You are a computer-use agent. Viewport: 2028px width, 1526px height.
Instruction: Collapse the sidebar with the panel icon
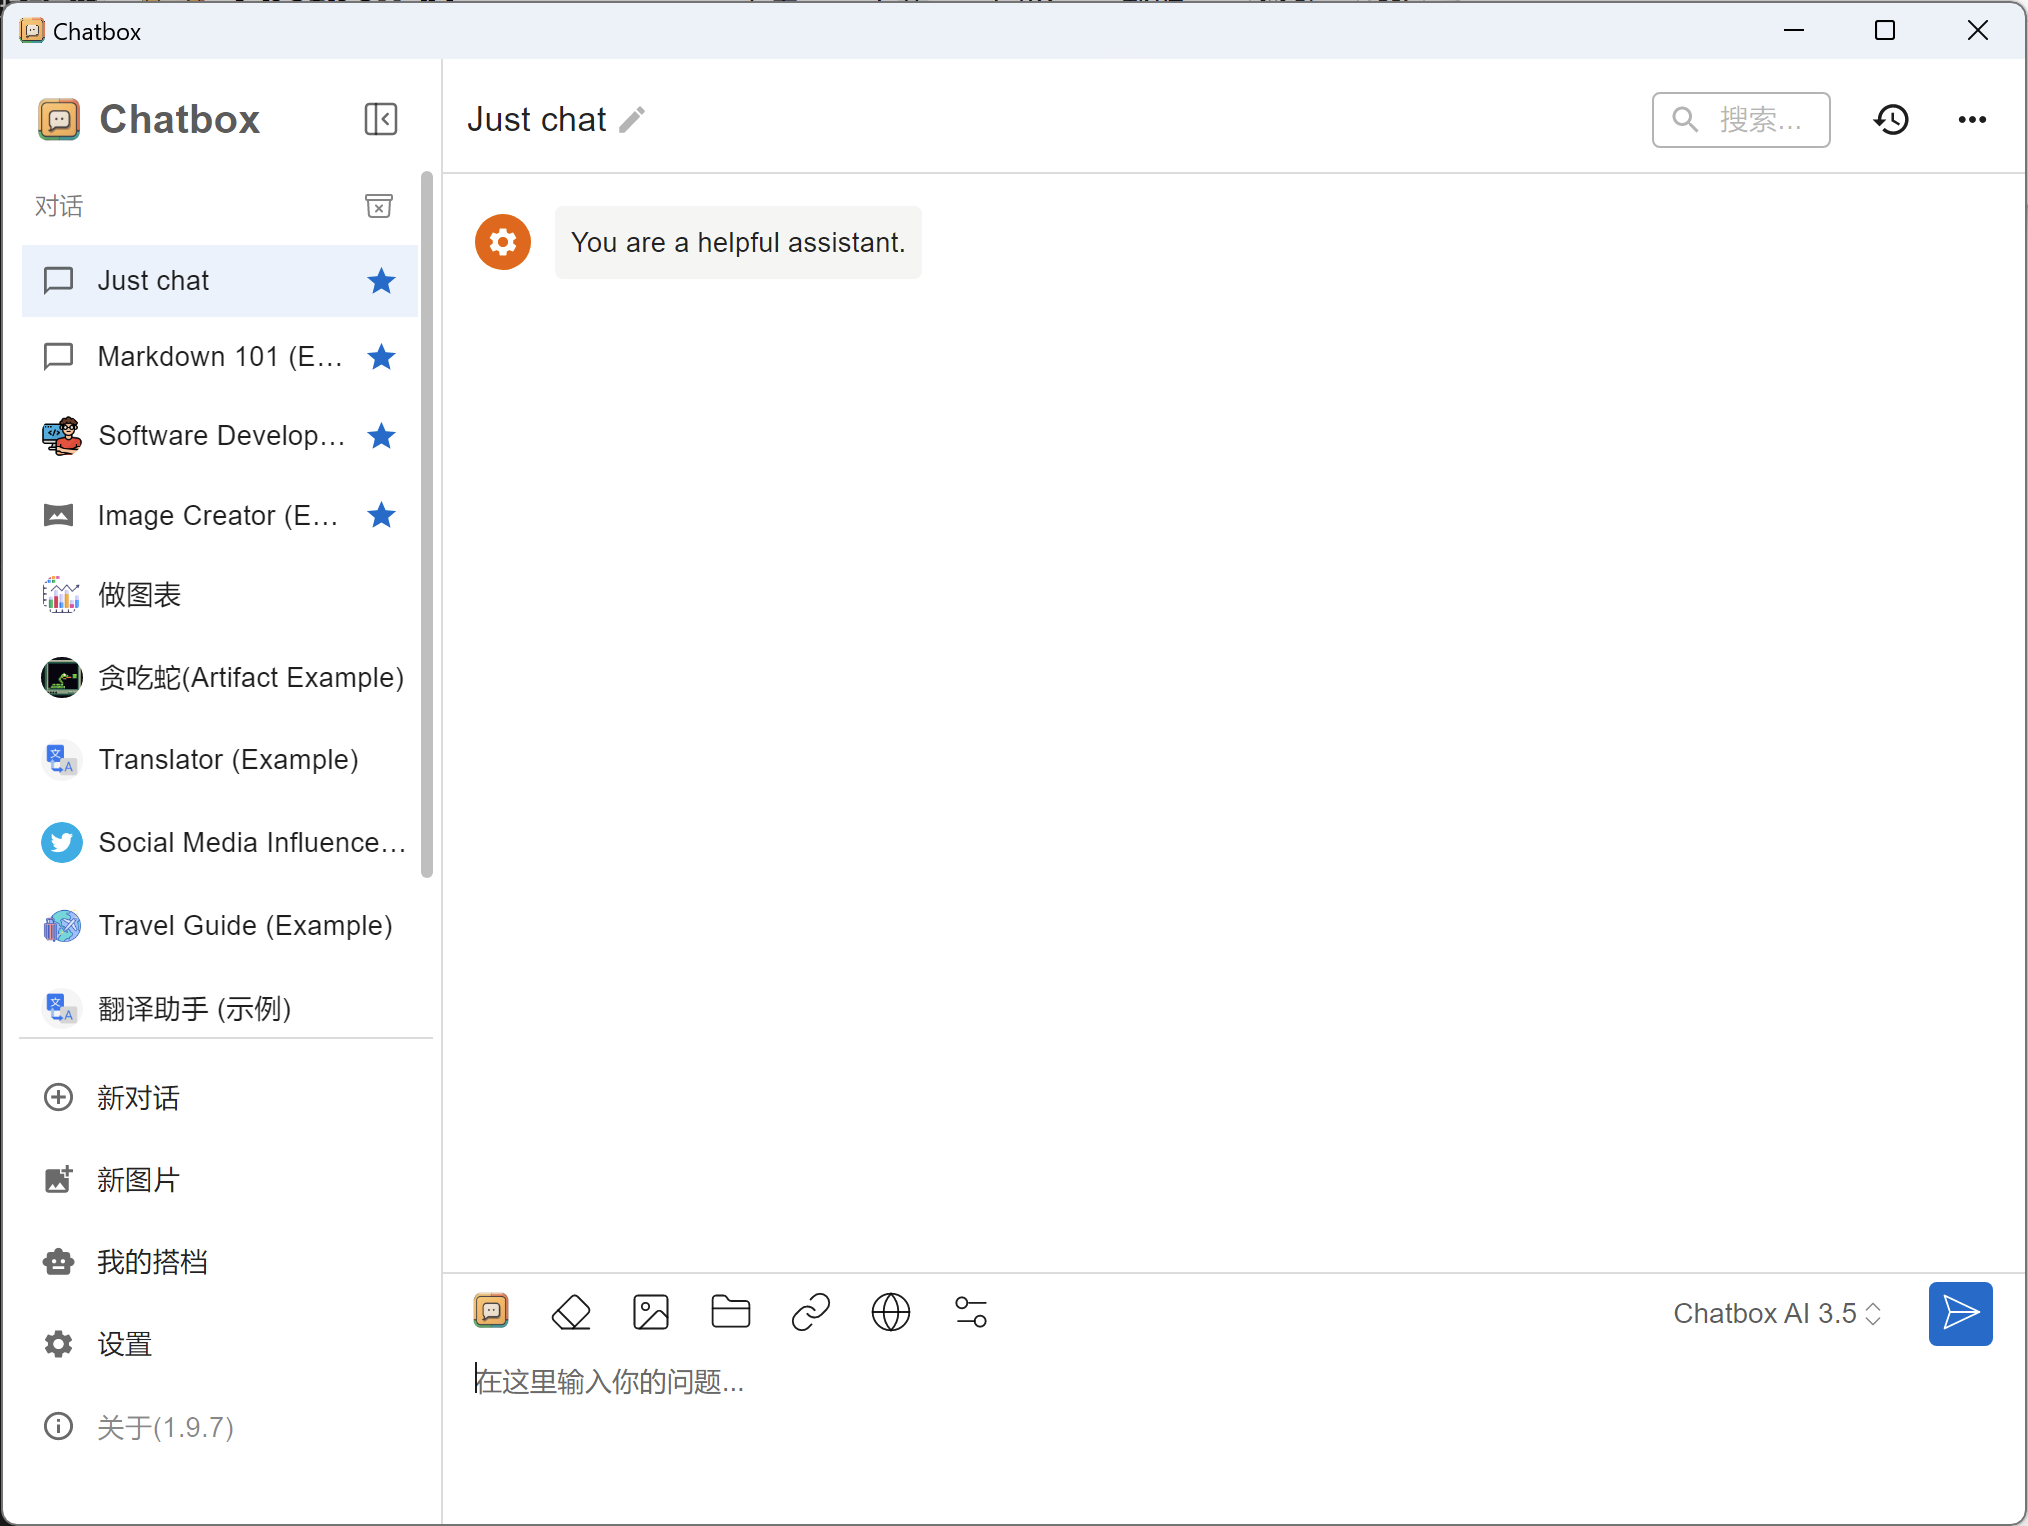[380, 119]
